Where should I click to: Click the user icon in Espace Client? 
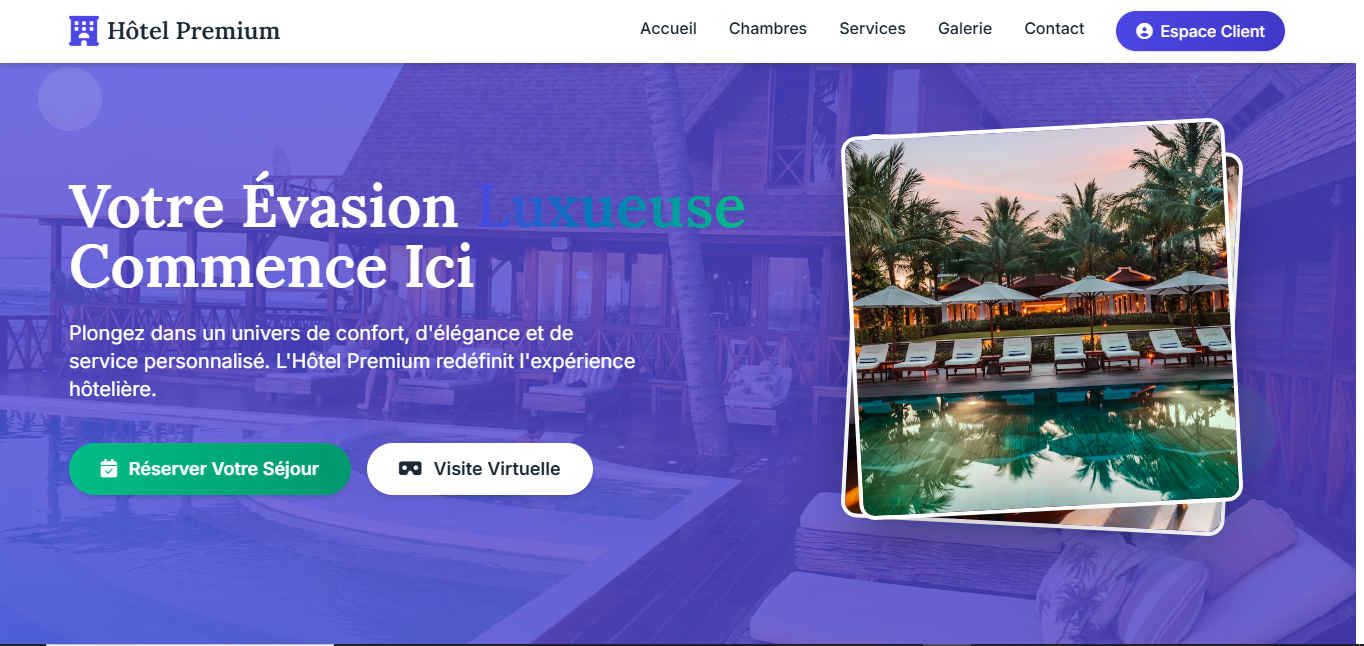tap(1144, 31)
